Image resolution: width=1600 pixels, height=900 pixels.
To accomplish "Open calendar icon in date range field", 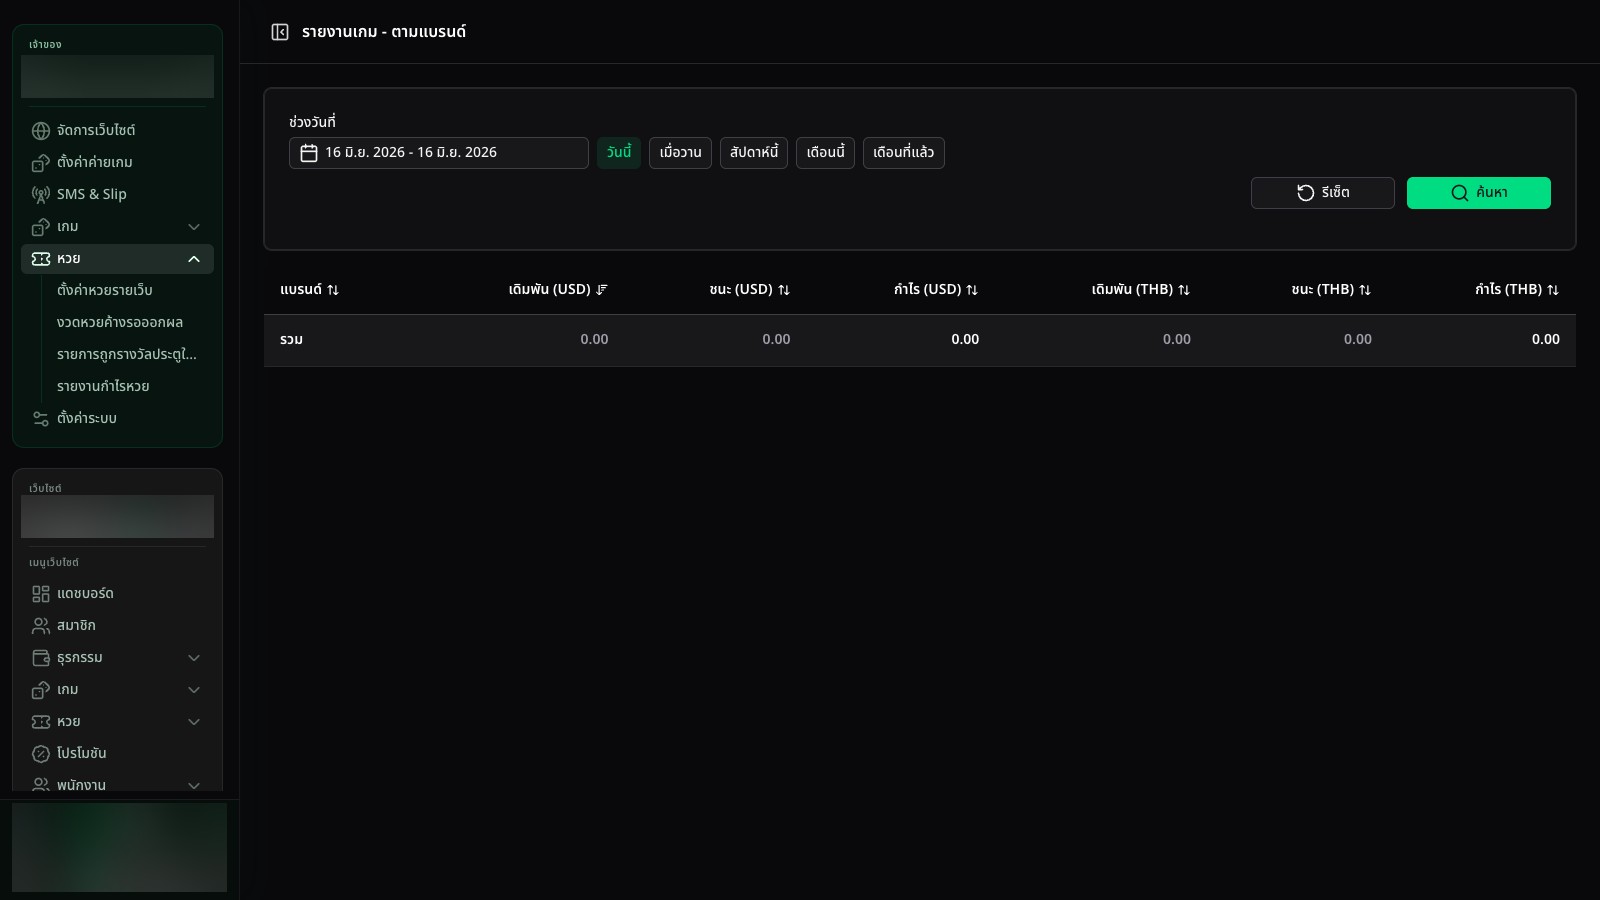I will 309,153.
